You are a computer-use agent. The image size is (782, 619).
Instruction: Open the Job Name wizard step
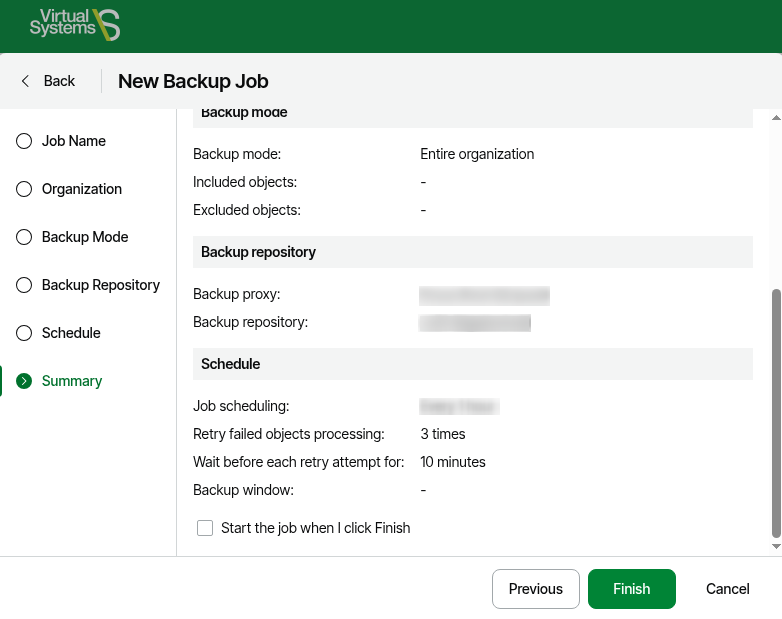click(x=74, y=141)
